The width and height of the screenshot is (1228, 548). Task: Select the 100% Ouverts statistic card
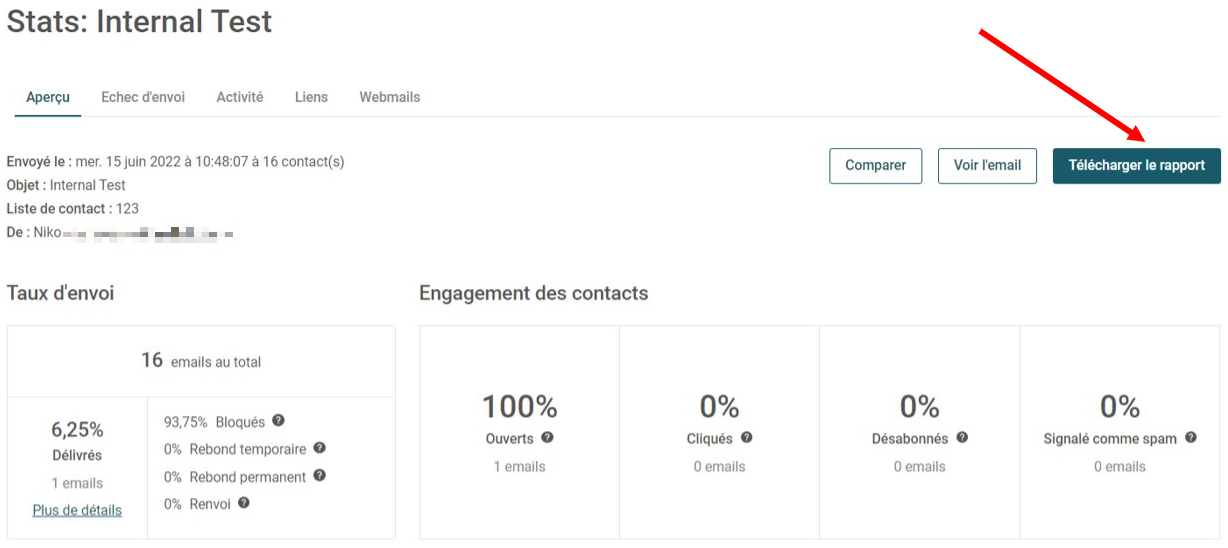[520, 432]
